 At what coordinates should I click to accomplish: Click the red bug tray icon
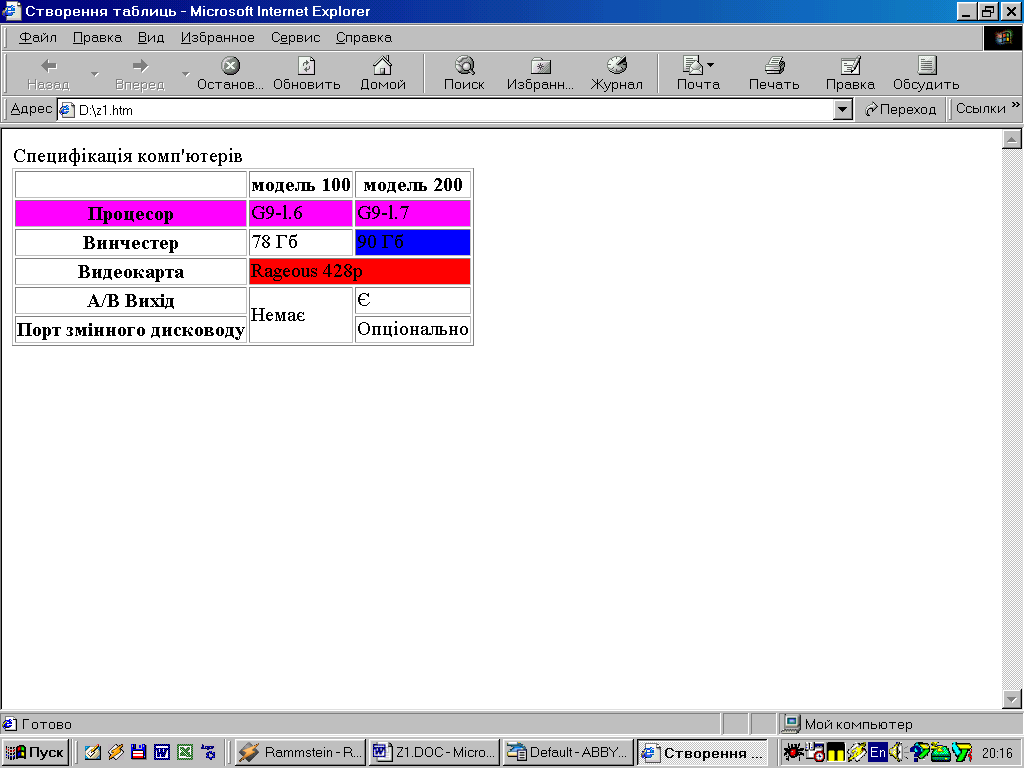click(x=793, y=752)
